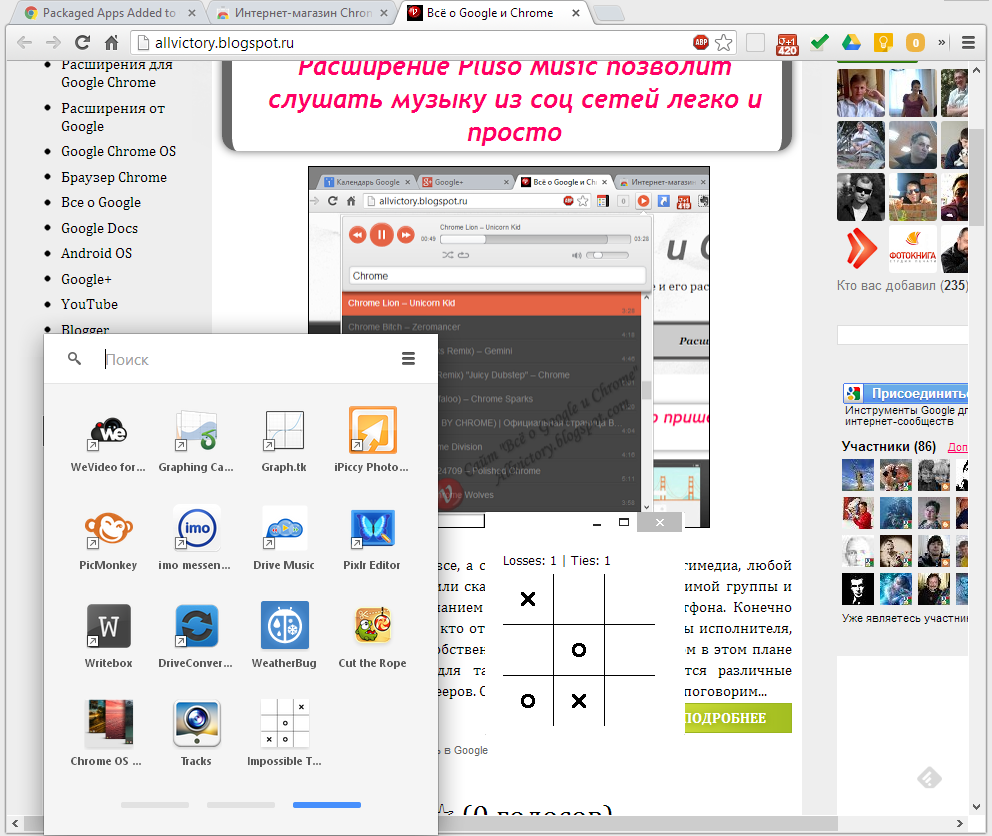992x836 pixels.
Task: Click the ПОДРОБНЕЕ read more button
Action: [x=738, y=718]
